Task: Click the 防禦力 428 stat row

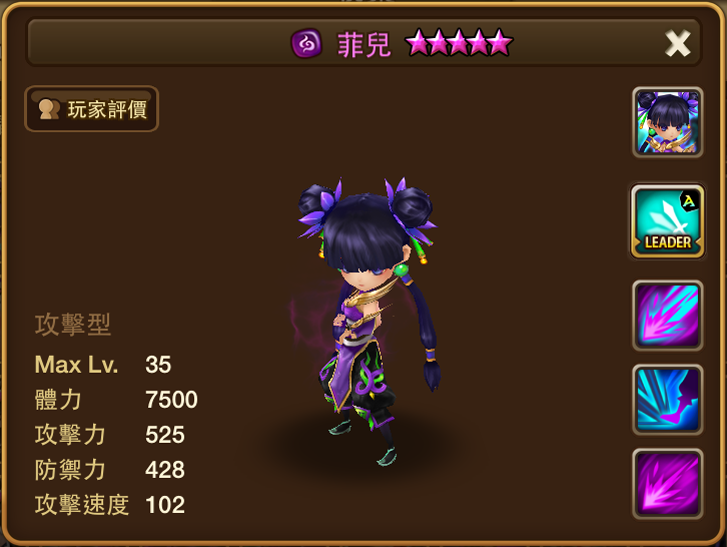Action: (110, 470)
